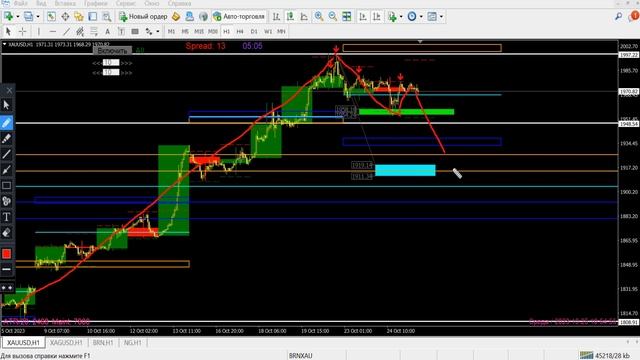Select the blue pen overlay tool
Viewport: 640px width, 360px height.
point(7,122)
